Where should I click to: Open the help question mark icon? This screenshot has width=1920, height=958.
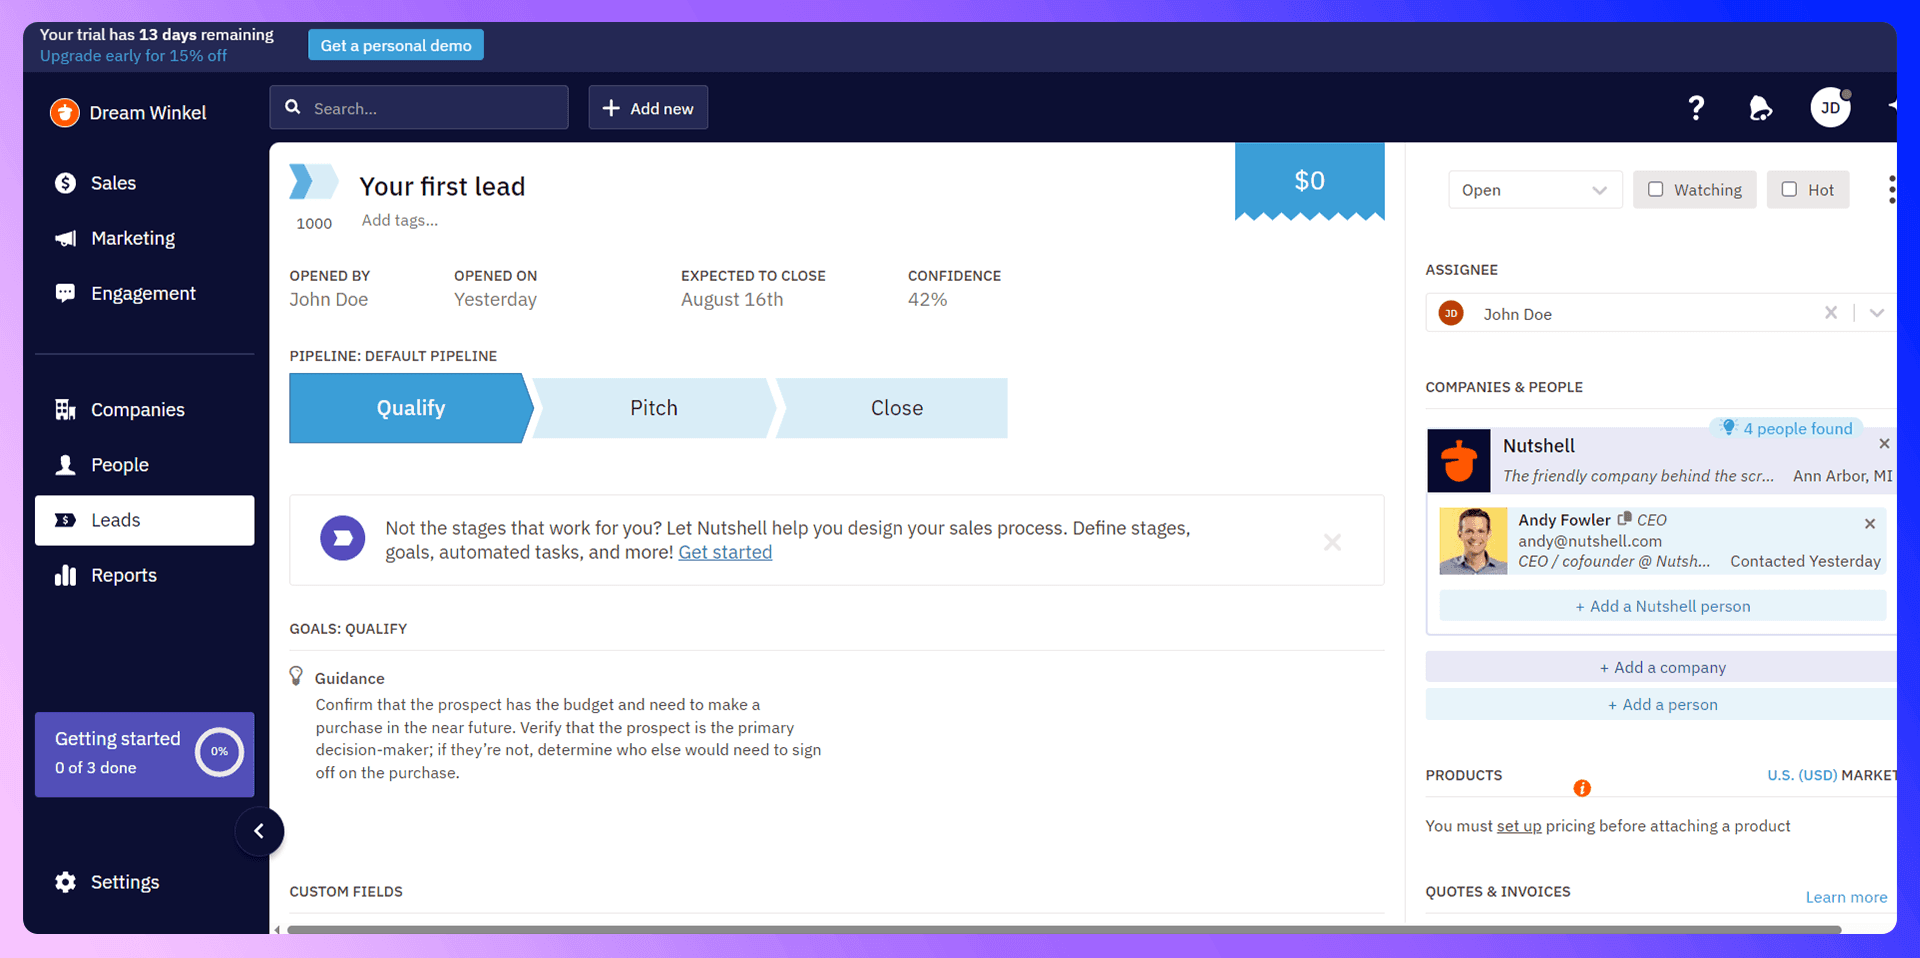1696,108
